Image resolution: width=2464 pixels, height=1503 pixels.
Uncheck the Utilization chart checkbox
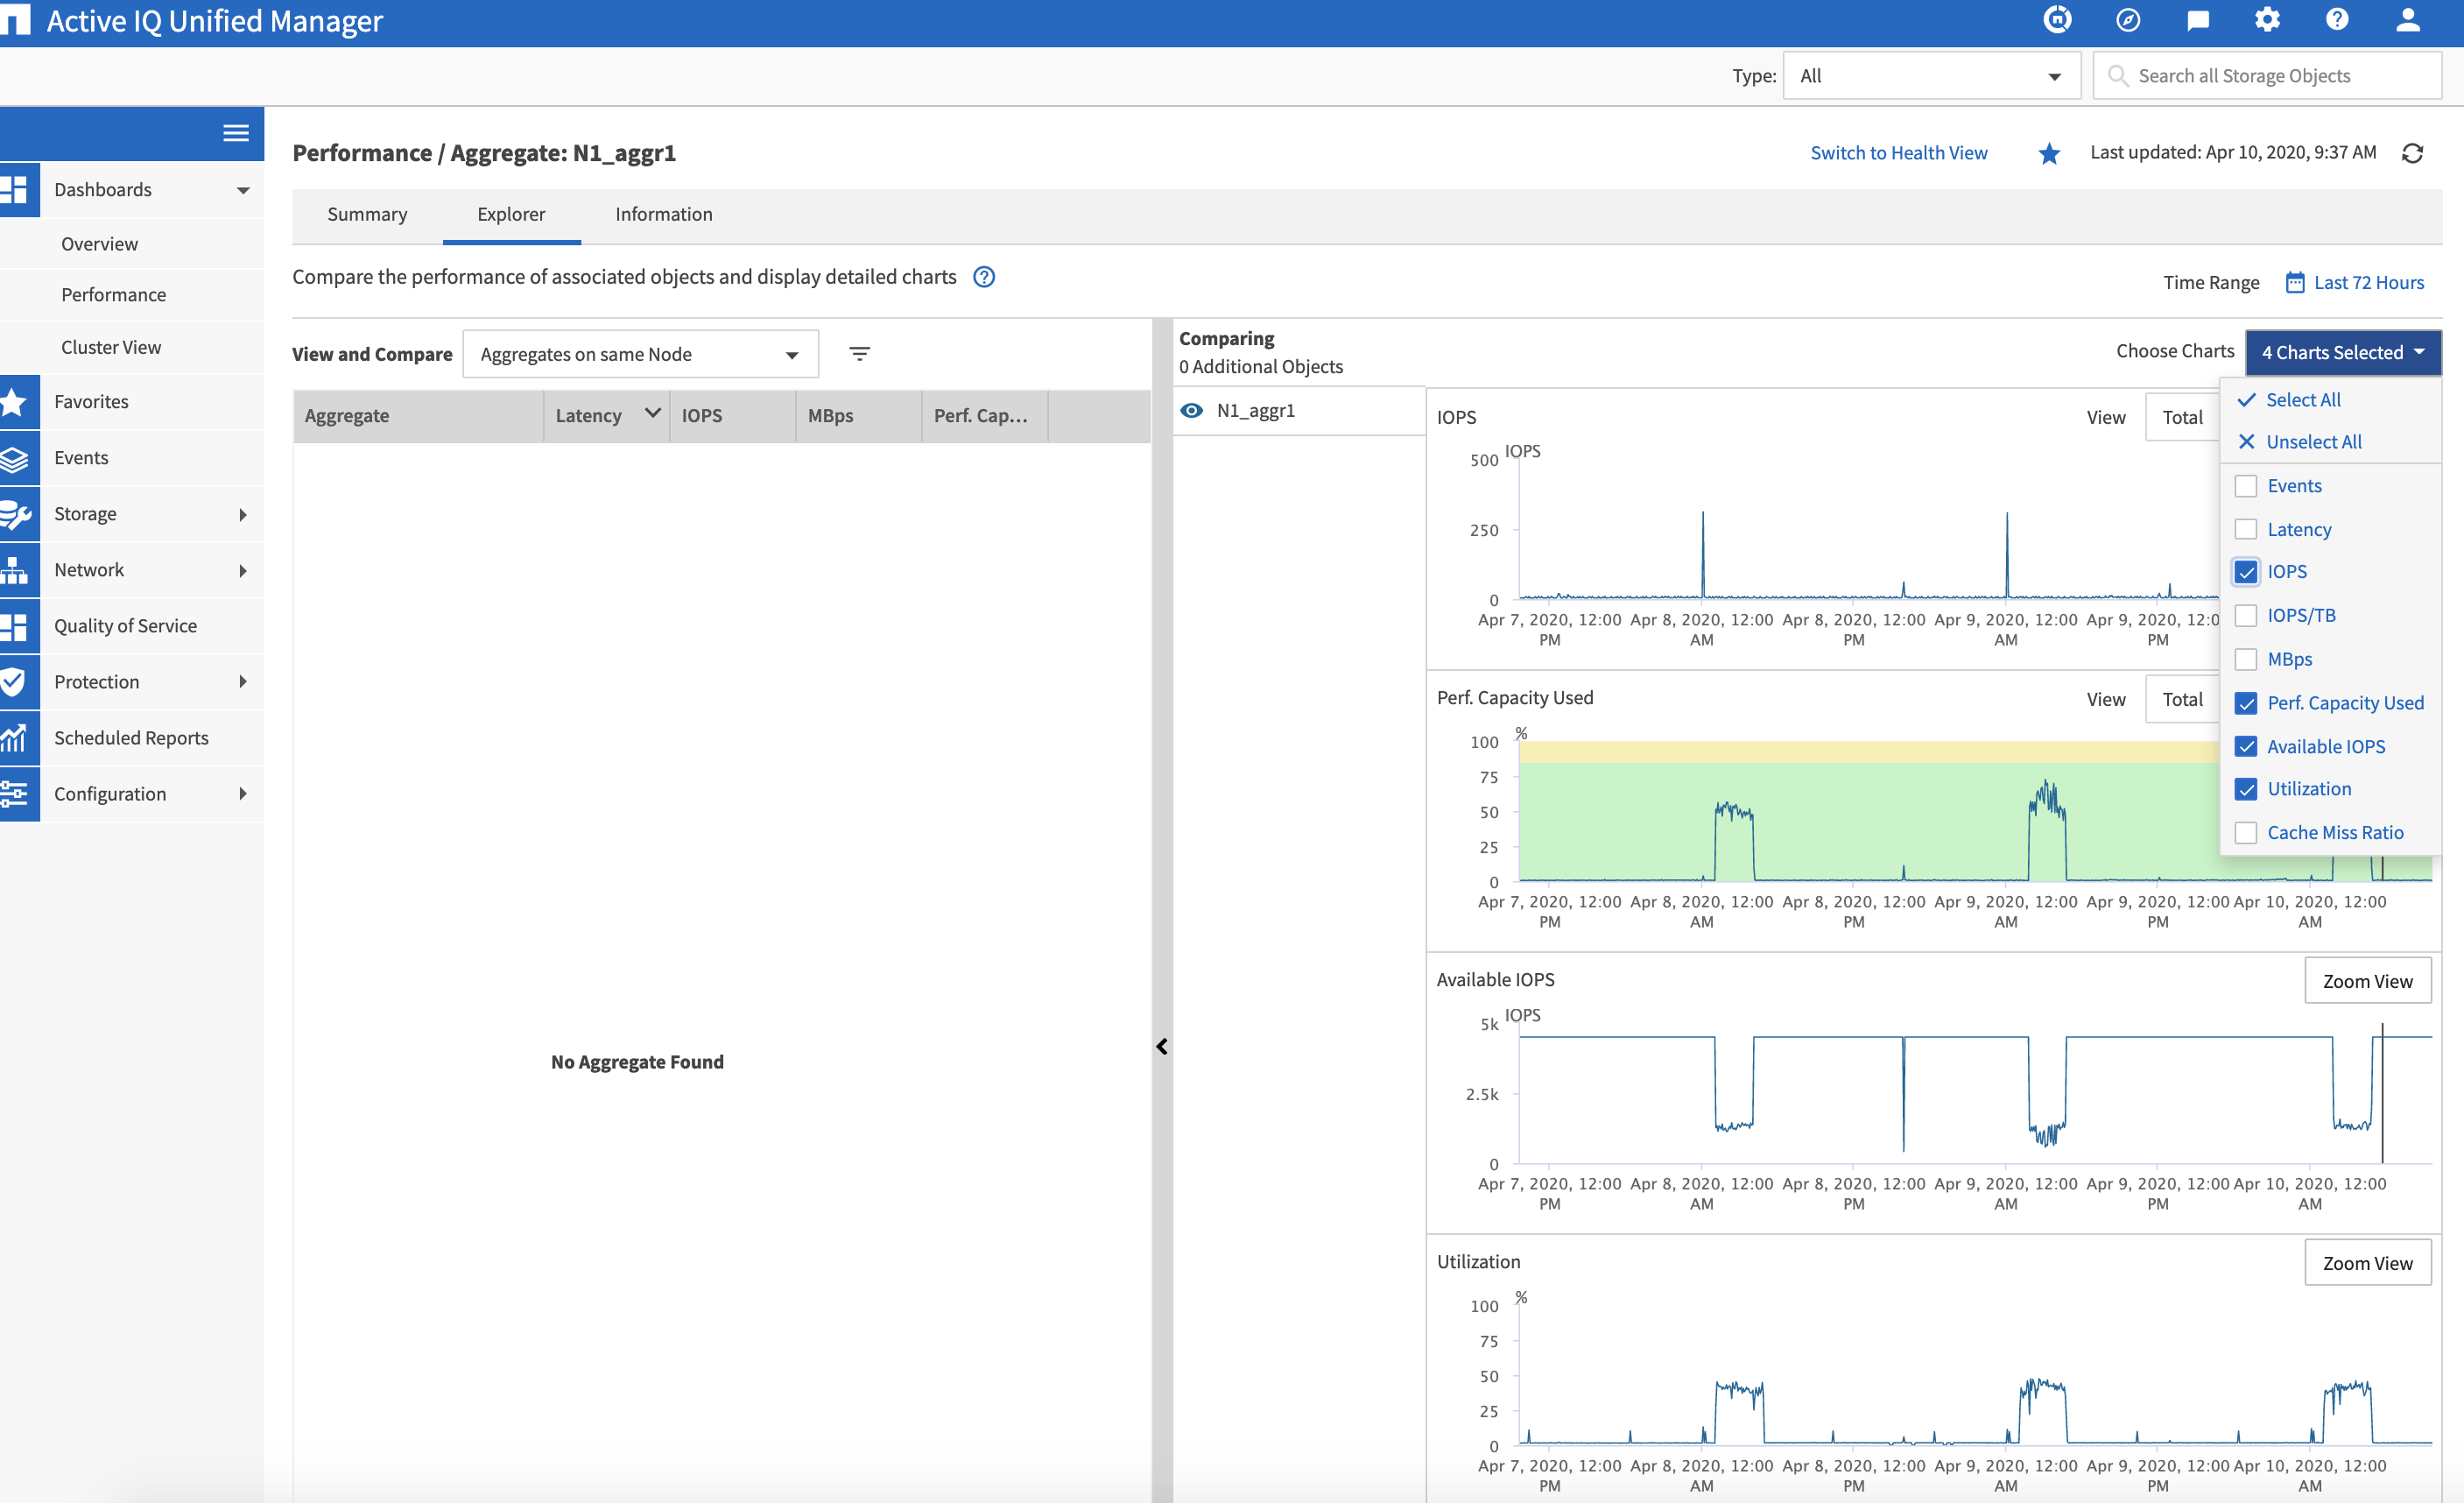click(x=2246, y=789)
